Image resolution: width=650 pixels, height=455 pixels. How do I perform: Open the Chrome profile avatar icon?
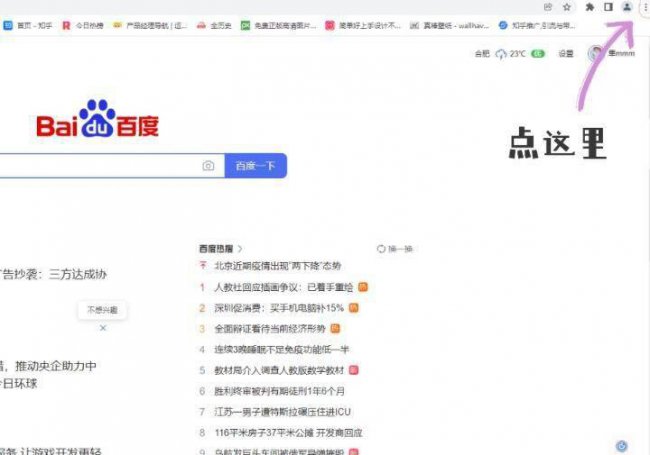[627, 7]
